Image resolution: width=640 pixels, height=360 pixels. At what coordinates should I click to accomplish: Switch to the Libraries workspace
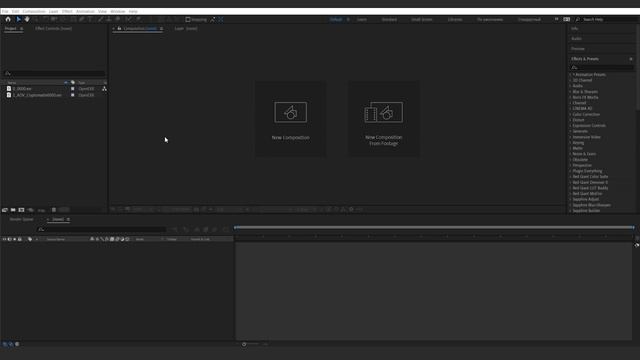click(455, 19)
